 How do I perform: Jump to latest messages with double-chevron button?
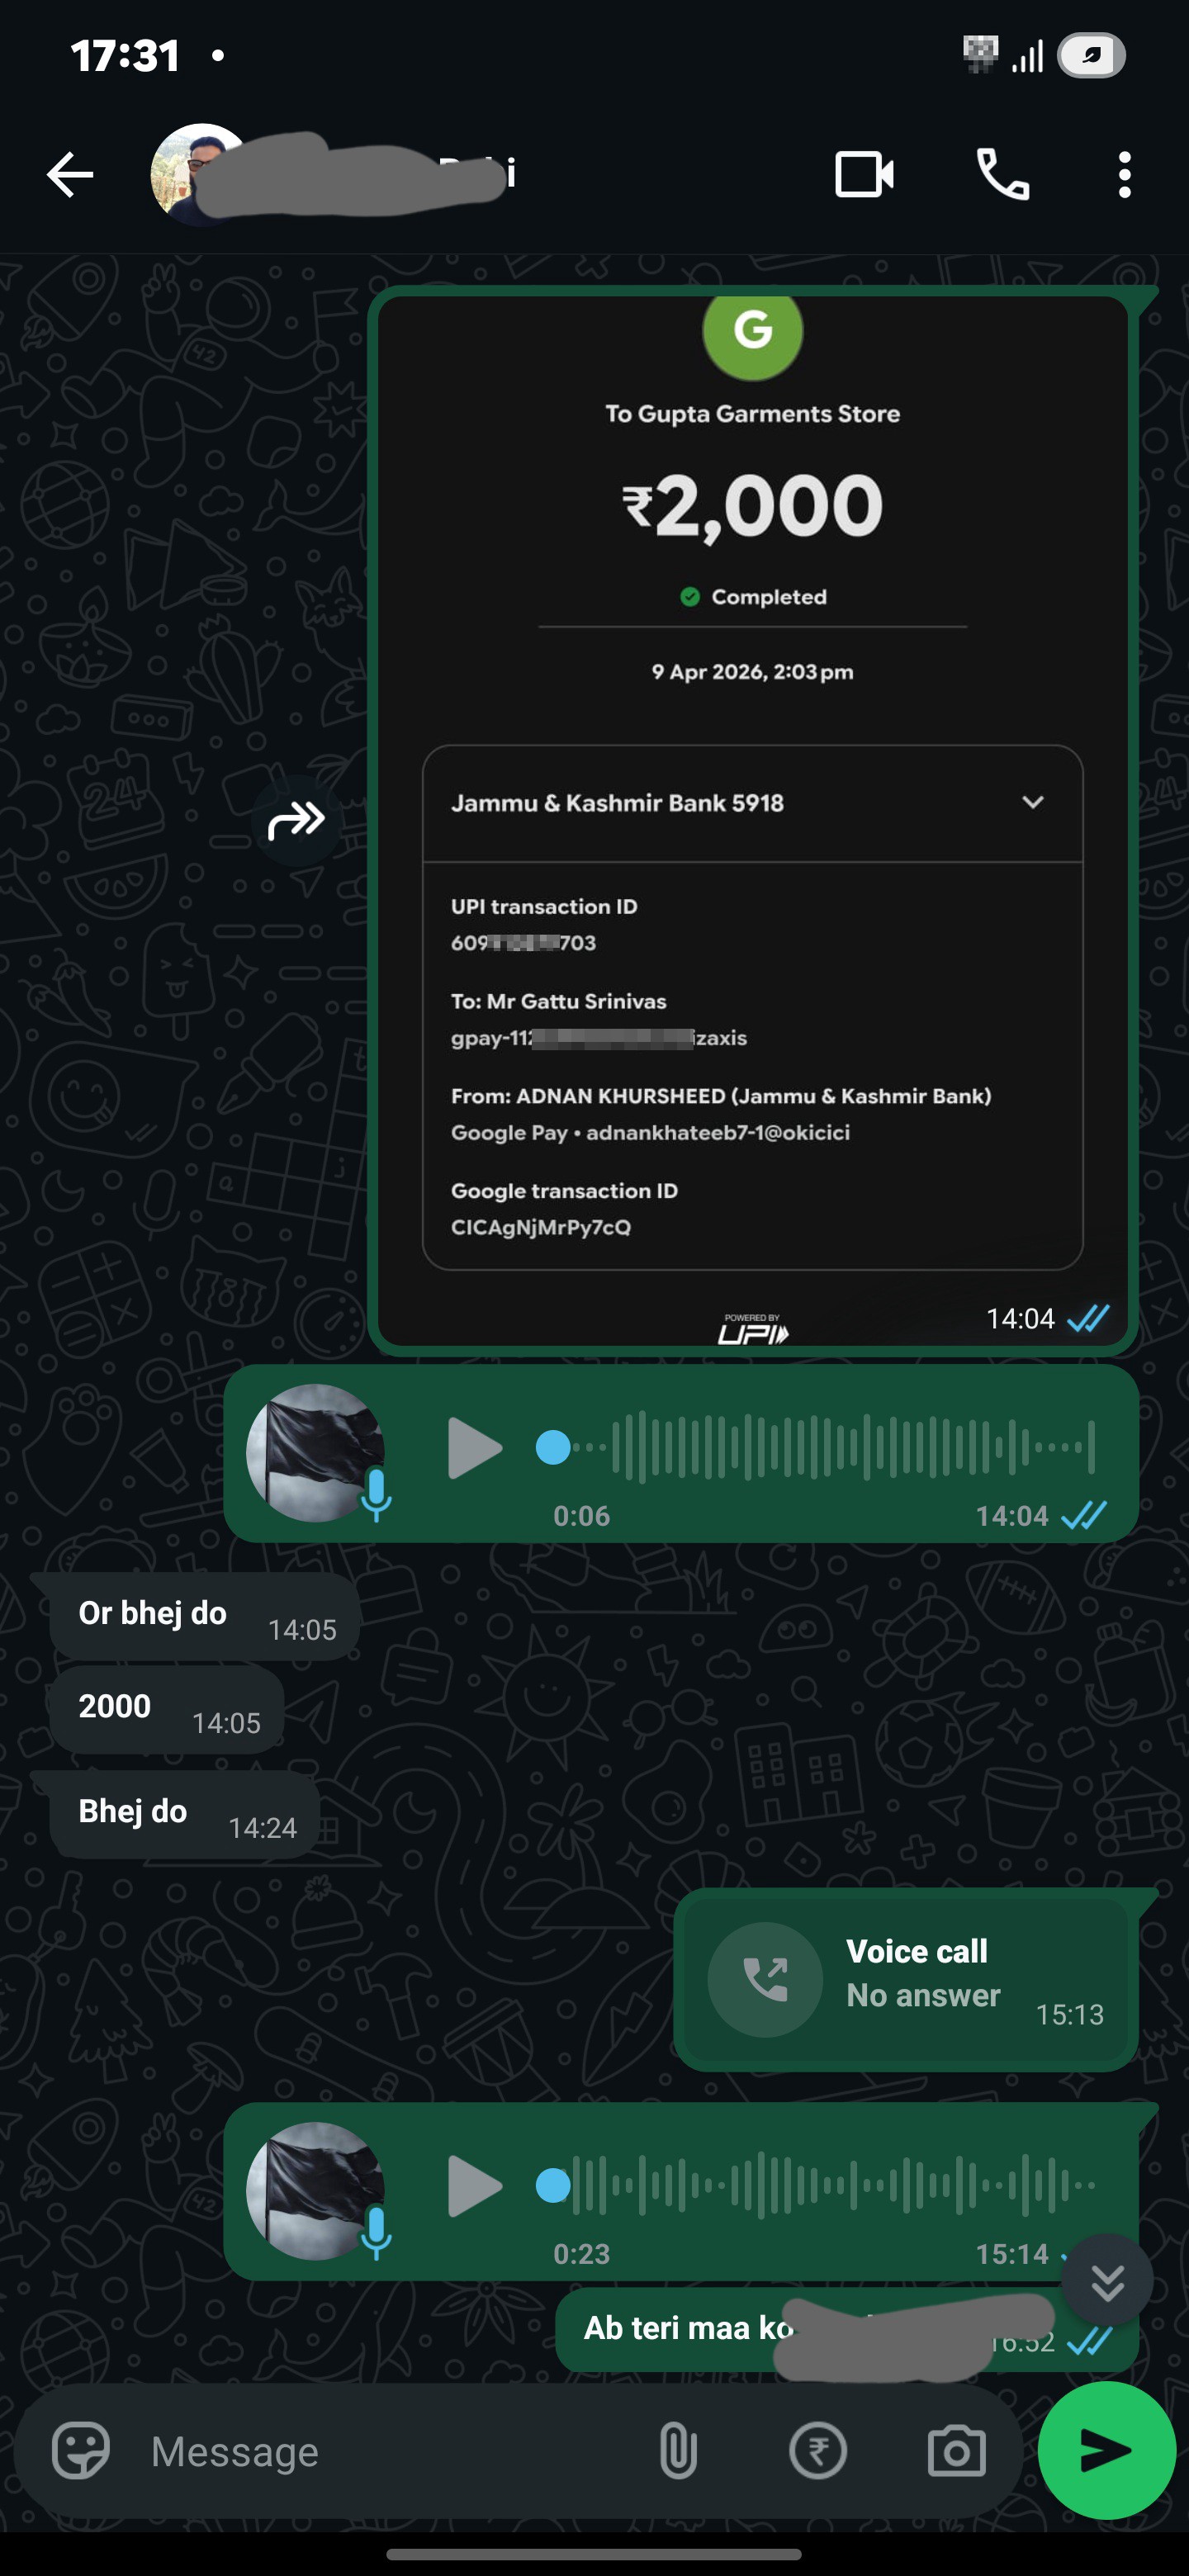pyautogui.click(x=1107, y=2281)
